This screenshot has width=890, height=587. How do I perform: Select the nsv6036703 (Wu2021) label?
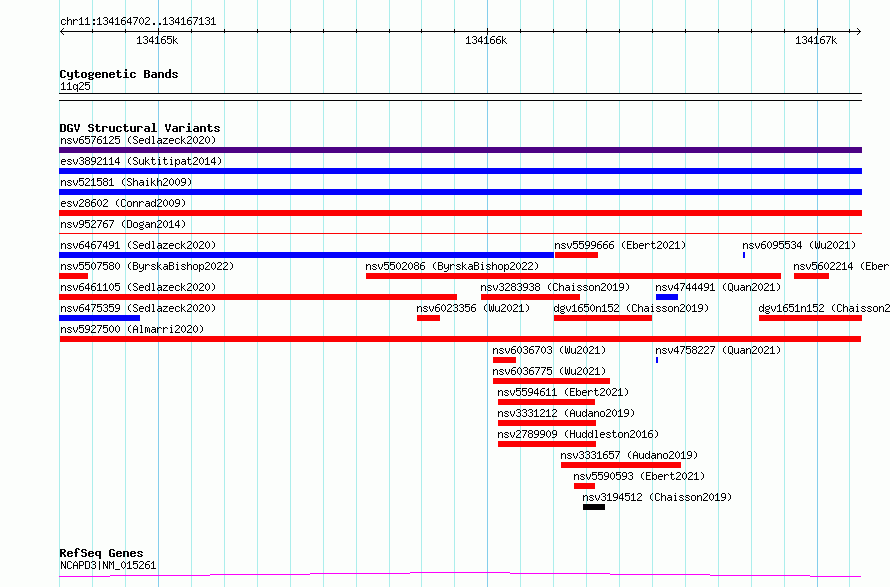click(x=549, y=350)
